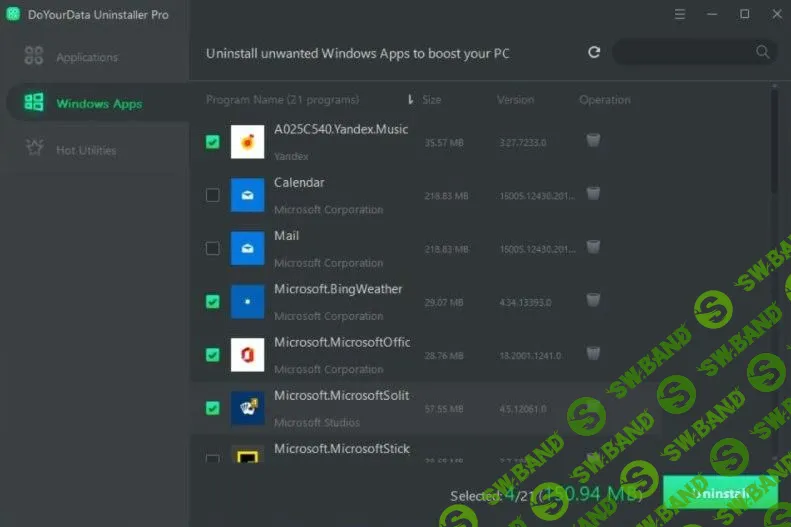Uncheck the Microsoft.MicrosoftOffic checkbox
791x527 pixels.
tap(212, 355)
